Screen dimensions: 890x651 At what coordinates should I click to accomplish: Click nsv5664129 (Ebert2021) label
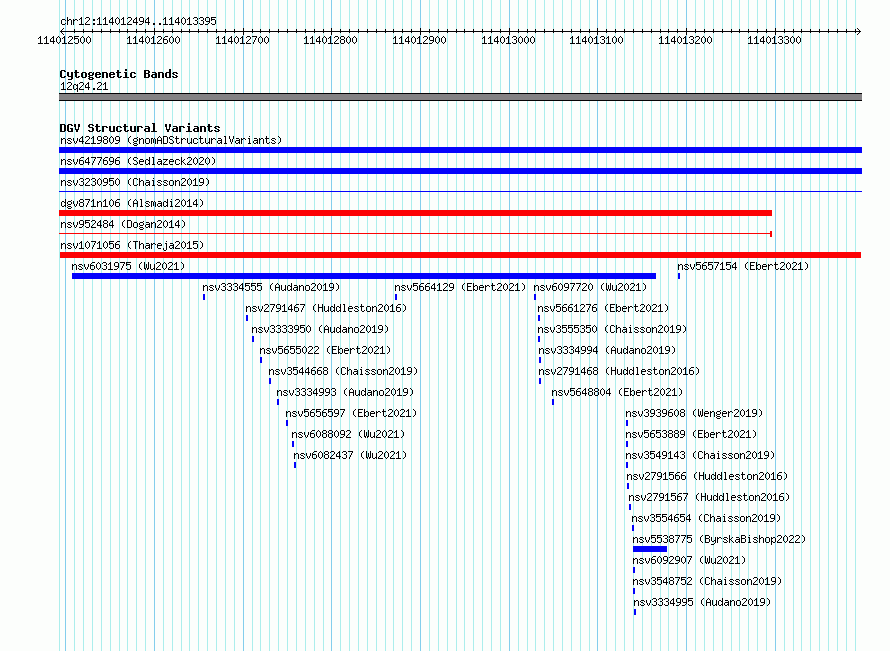pyautogui.click(x=460, y=287)
